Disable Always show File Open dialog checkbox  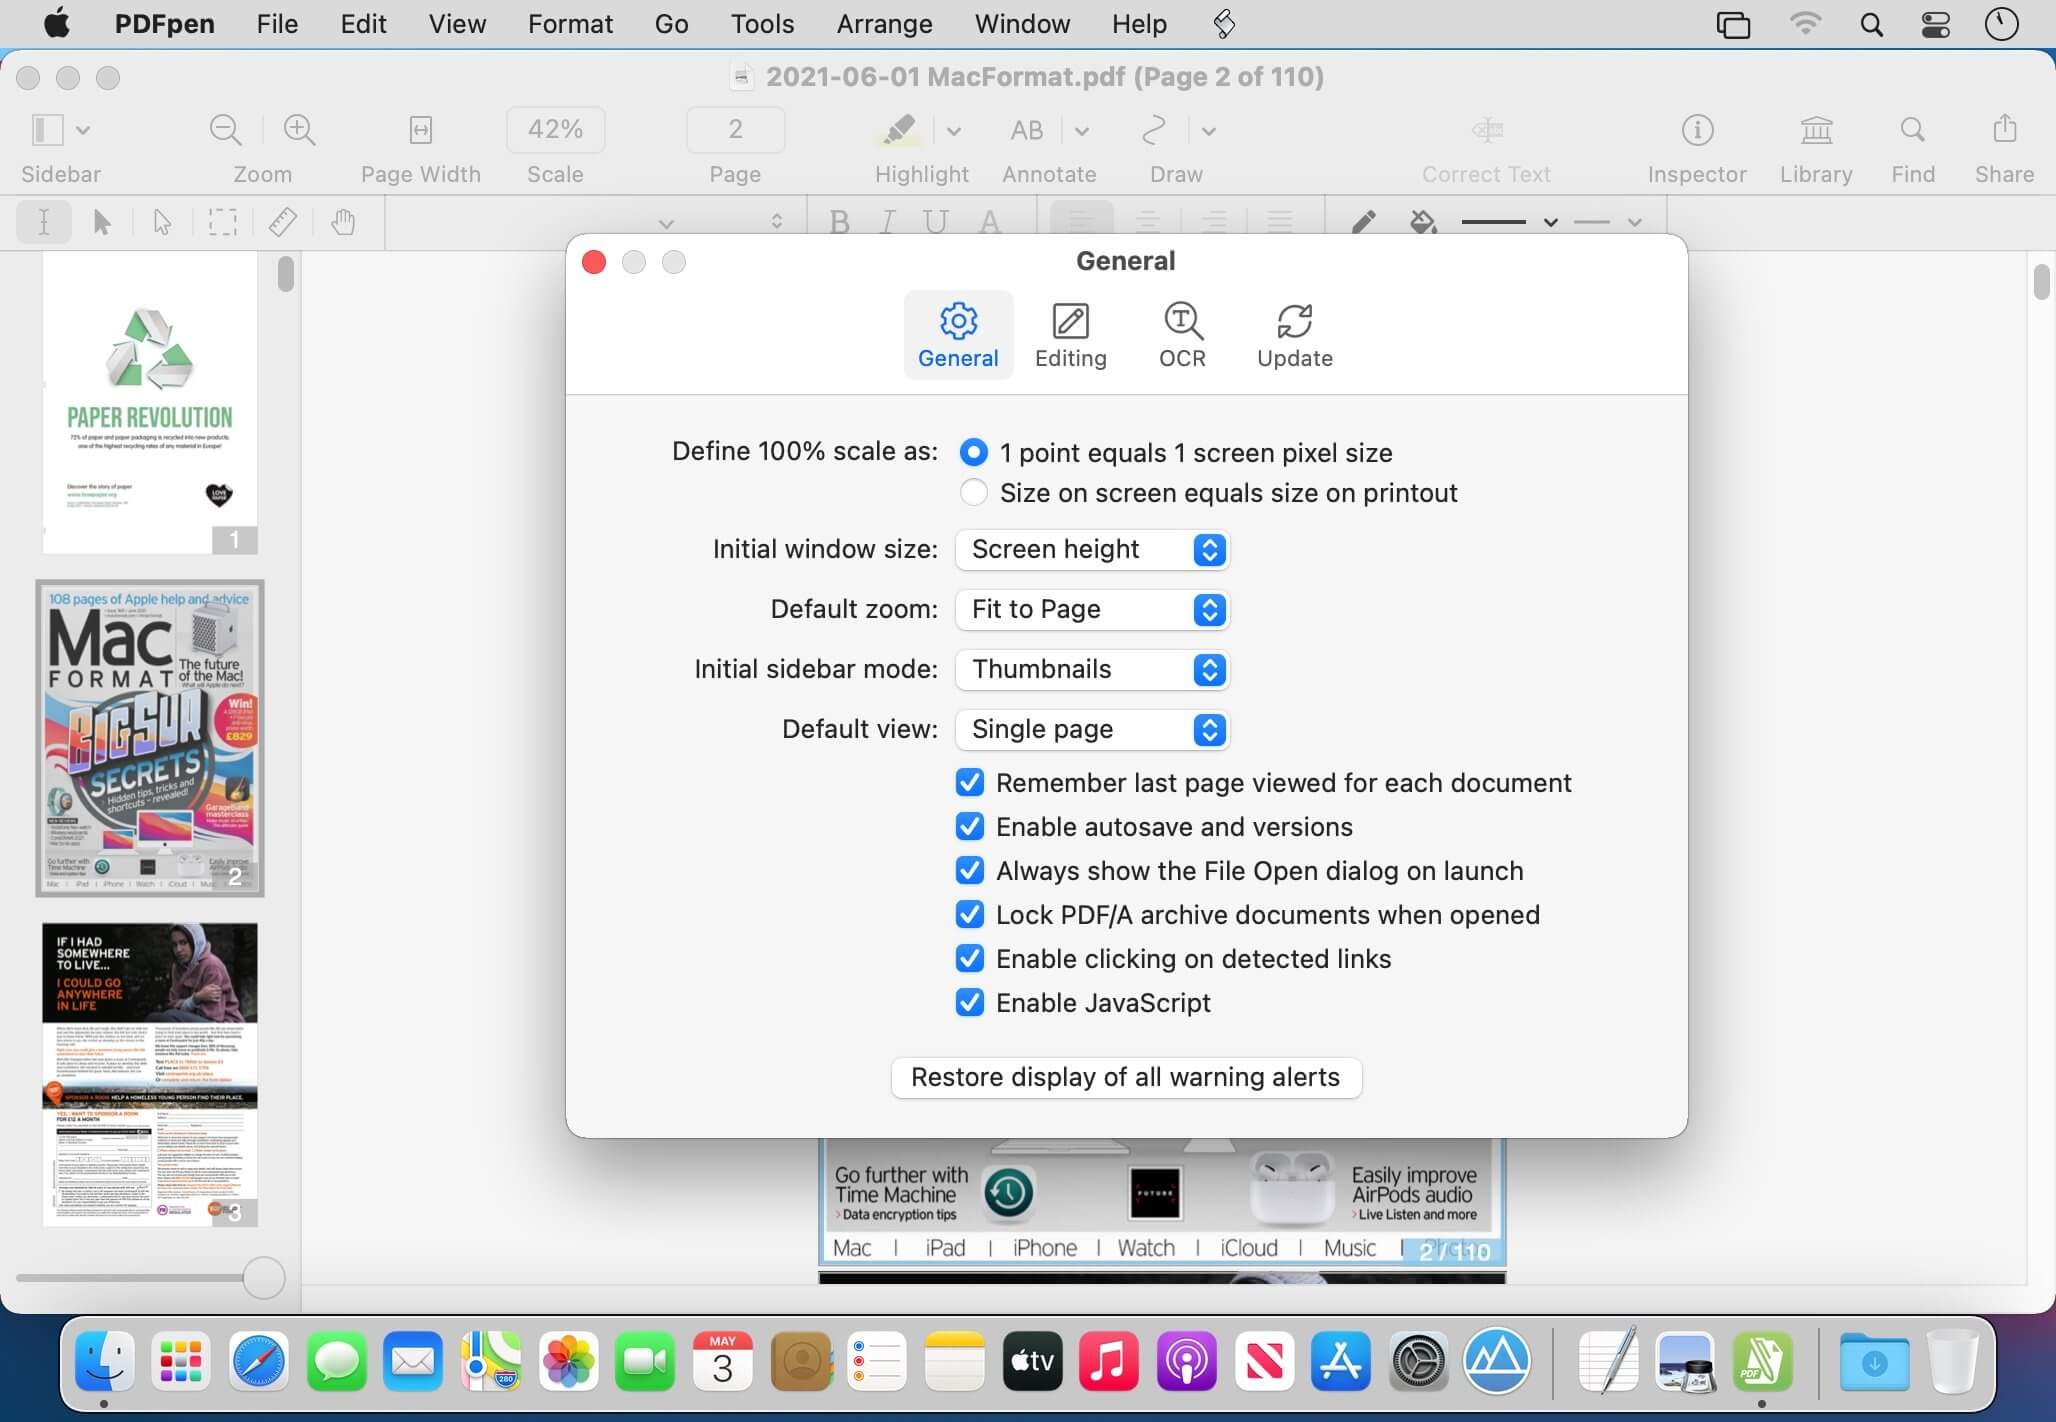(x=969, y=871)
